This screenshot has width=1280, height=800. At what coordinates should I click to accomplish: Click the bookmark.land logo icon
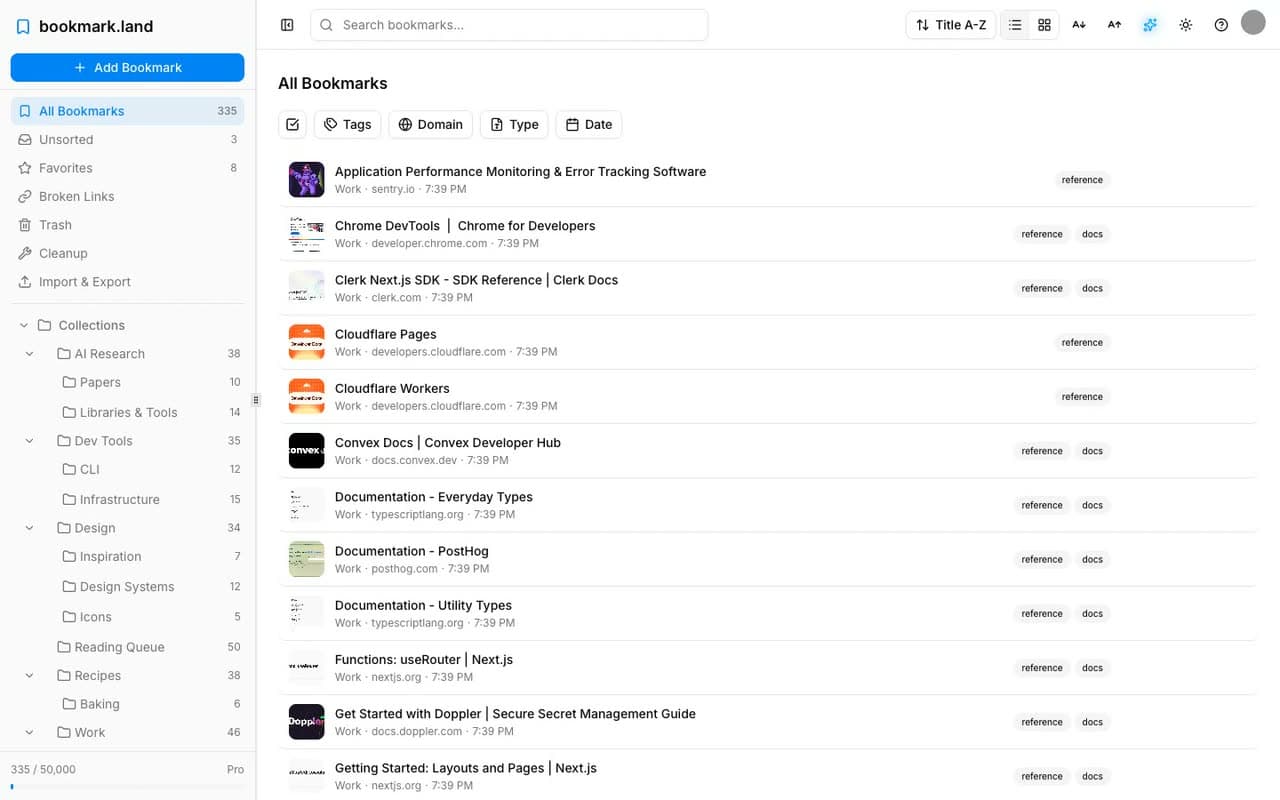23,27
